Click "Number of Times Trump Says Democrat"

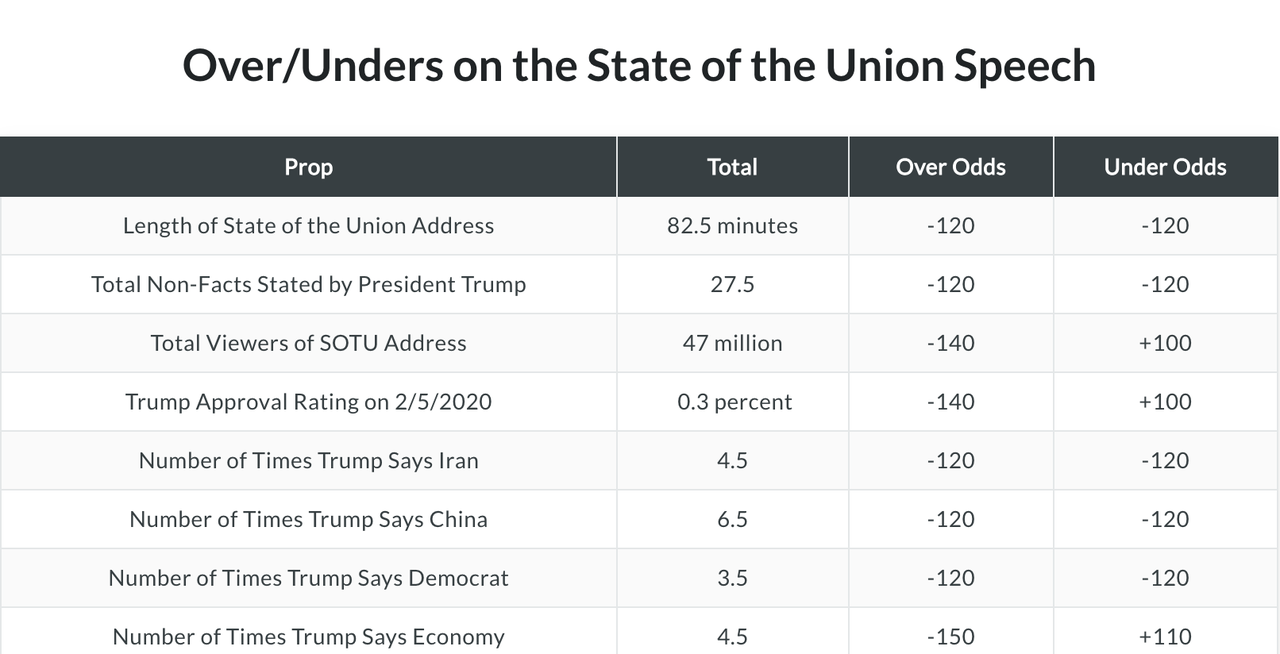tap(308, 578)
